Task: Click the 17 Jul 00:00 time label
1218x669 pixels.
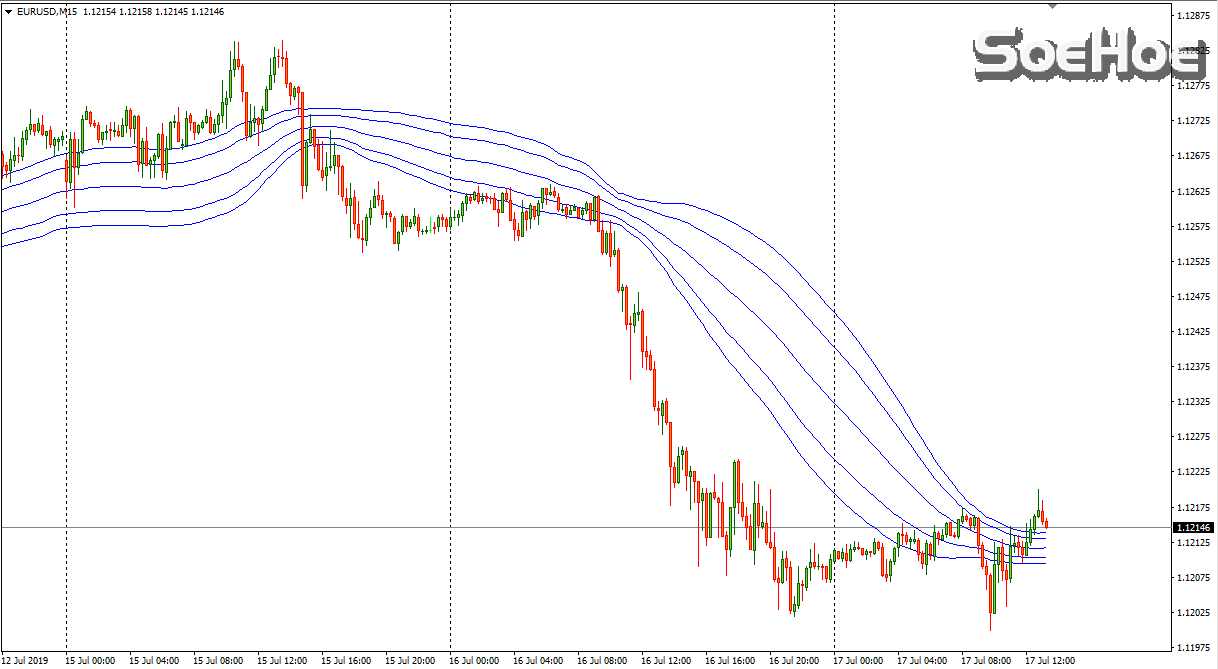Action: coord(858,661)
